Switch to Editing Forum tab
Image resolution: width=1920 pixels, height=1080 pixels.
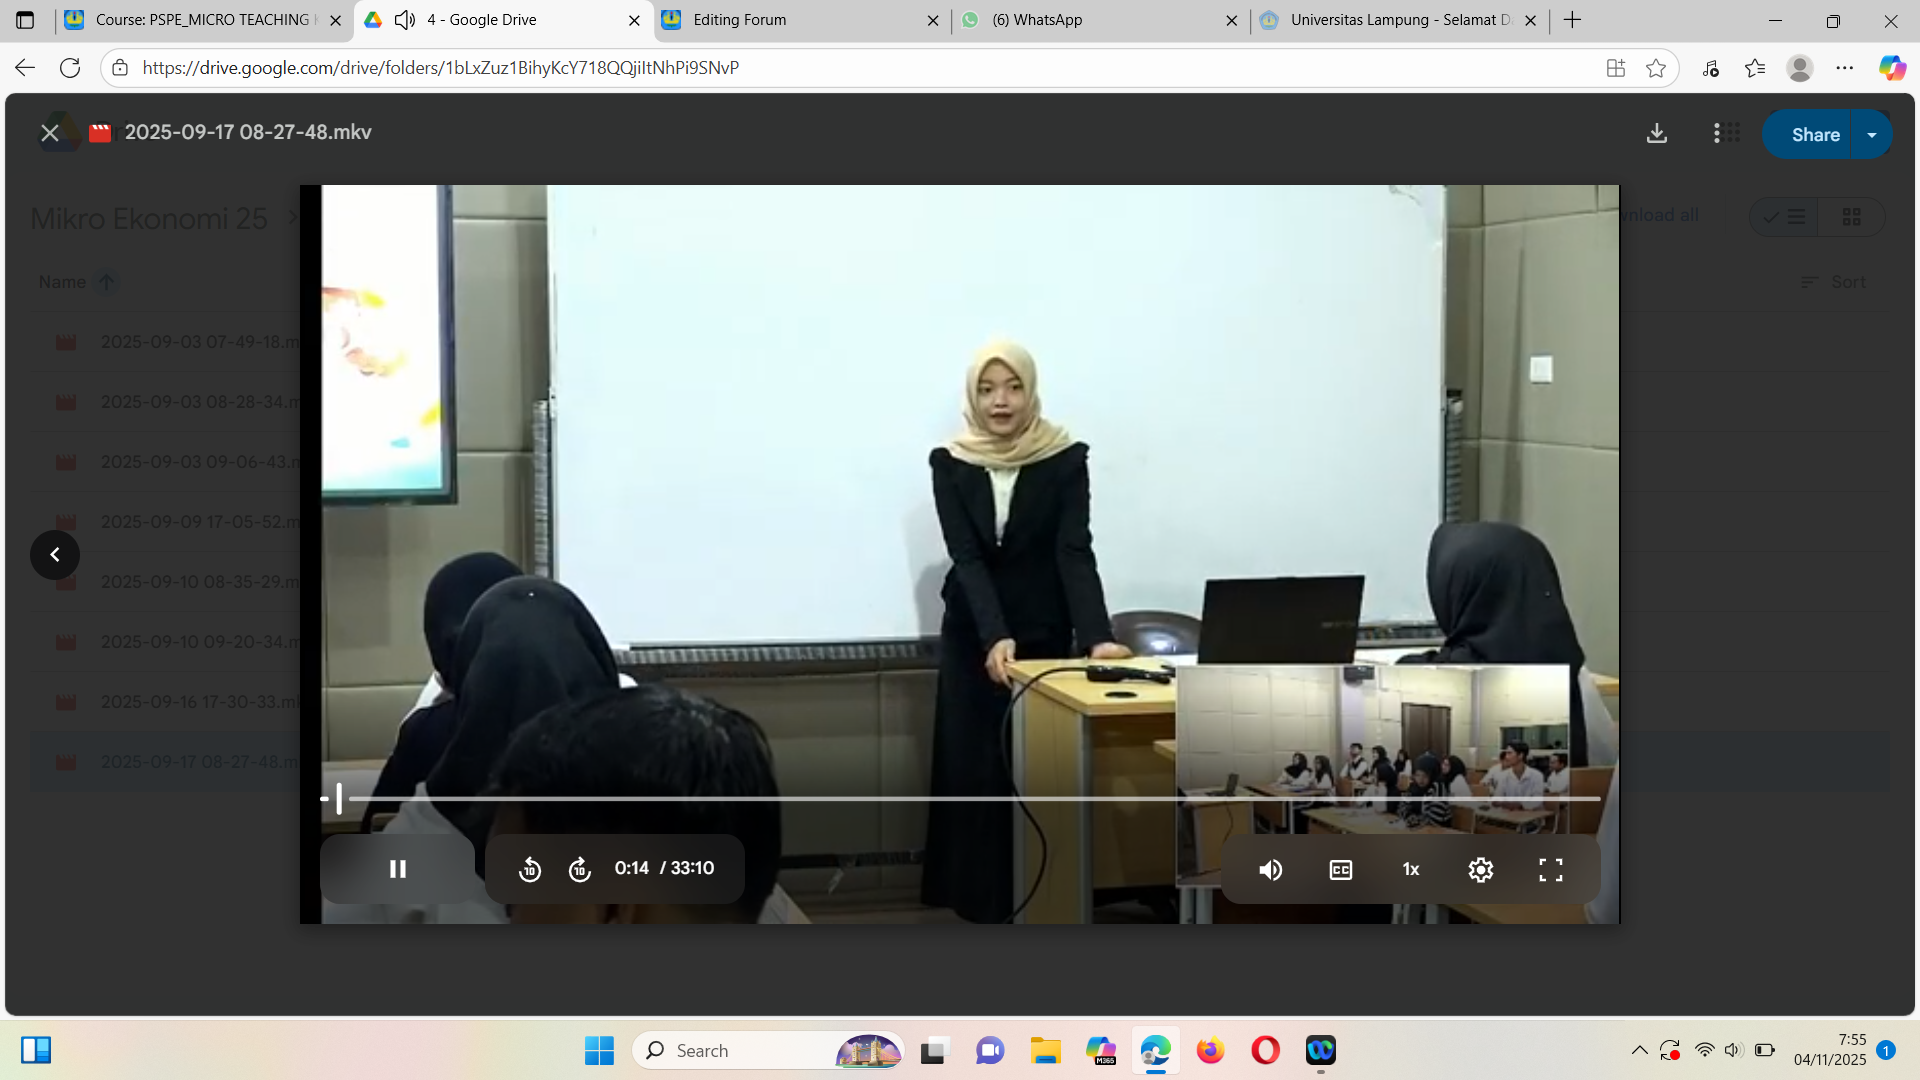739,20
